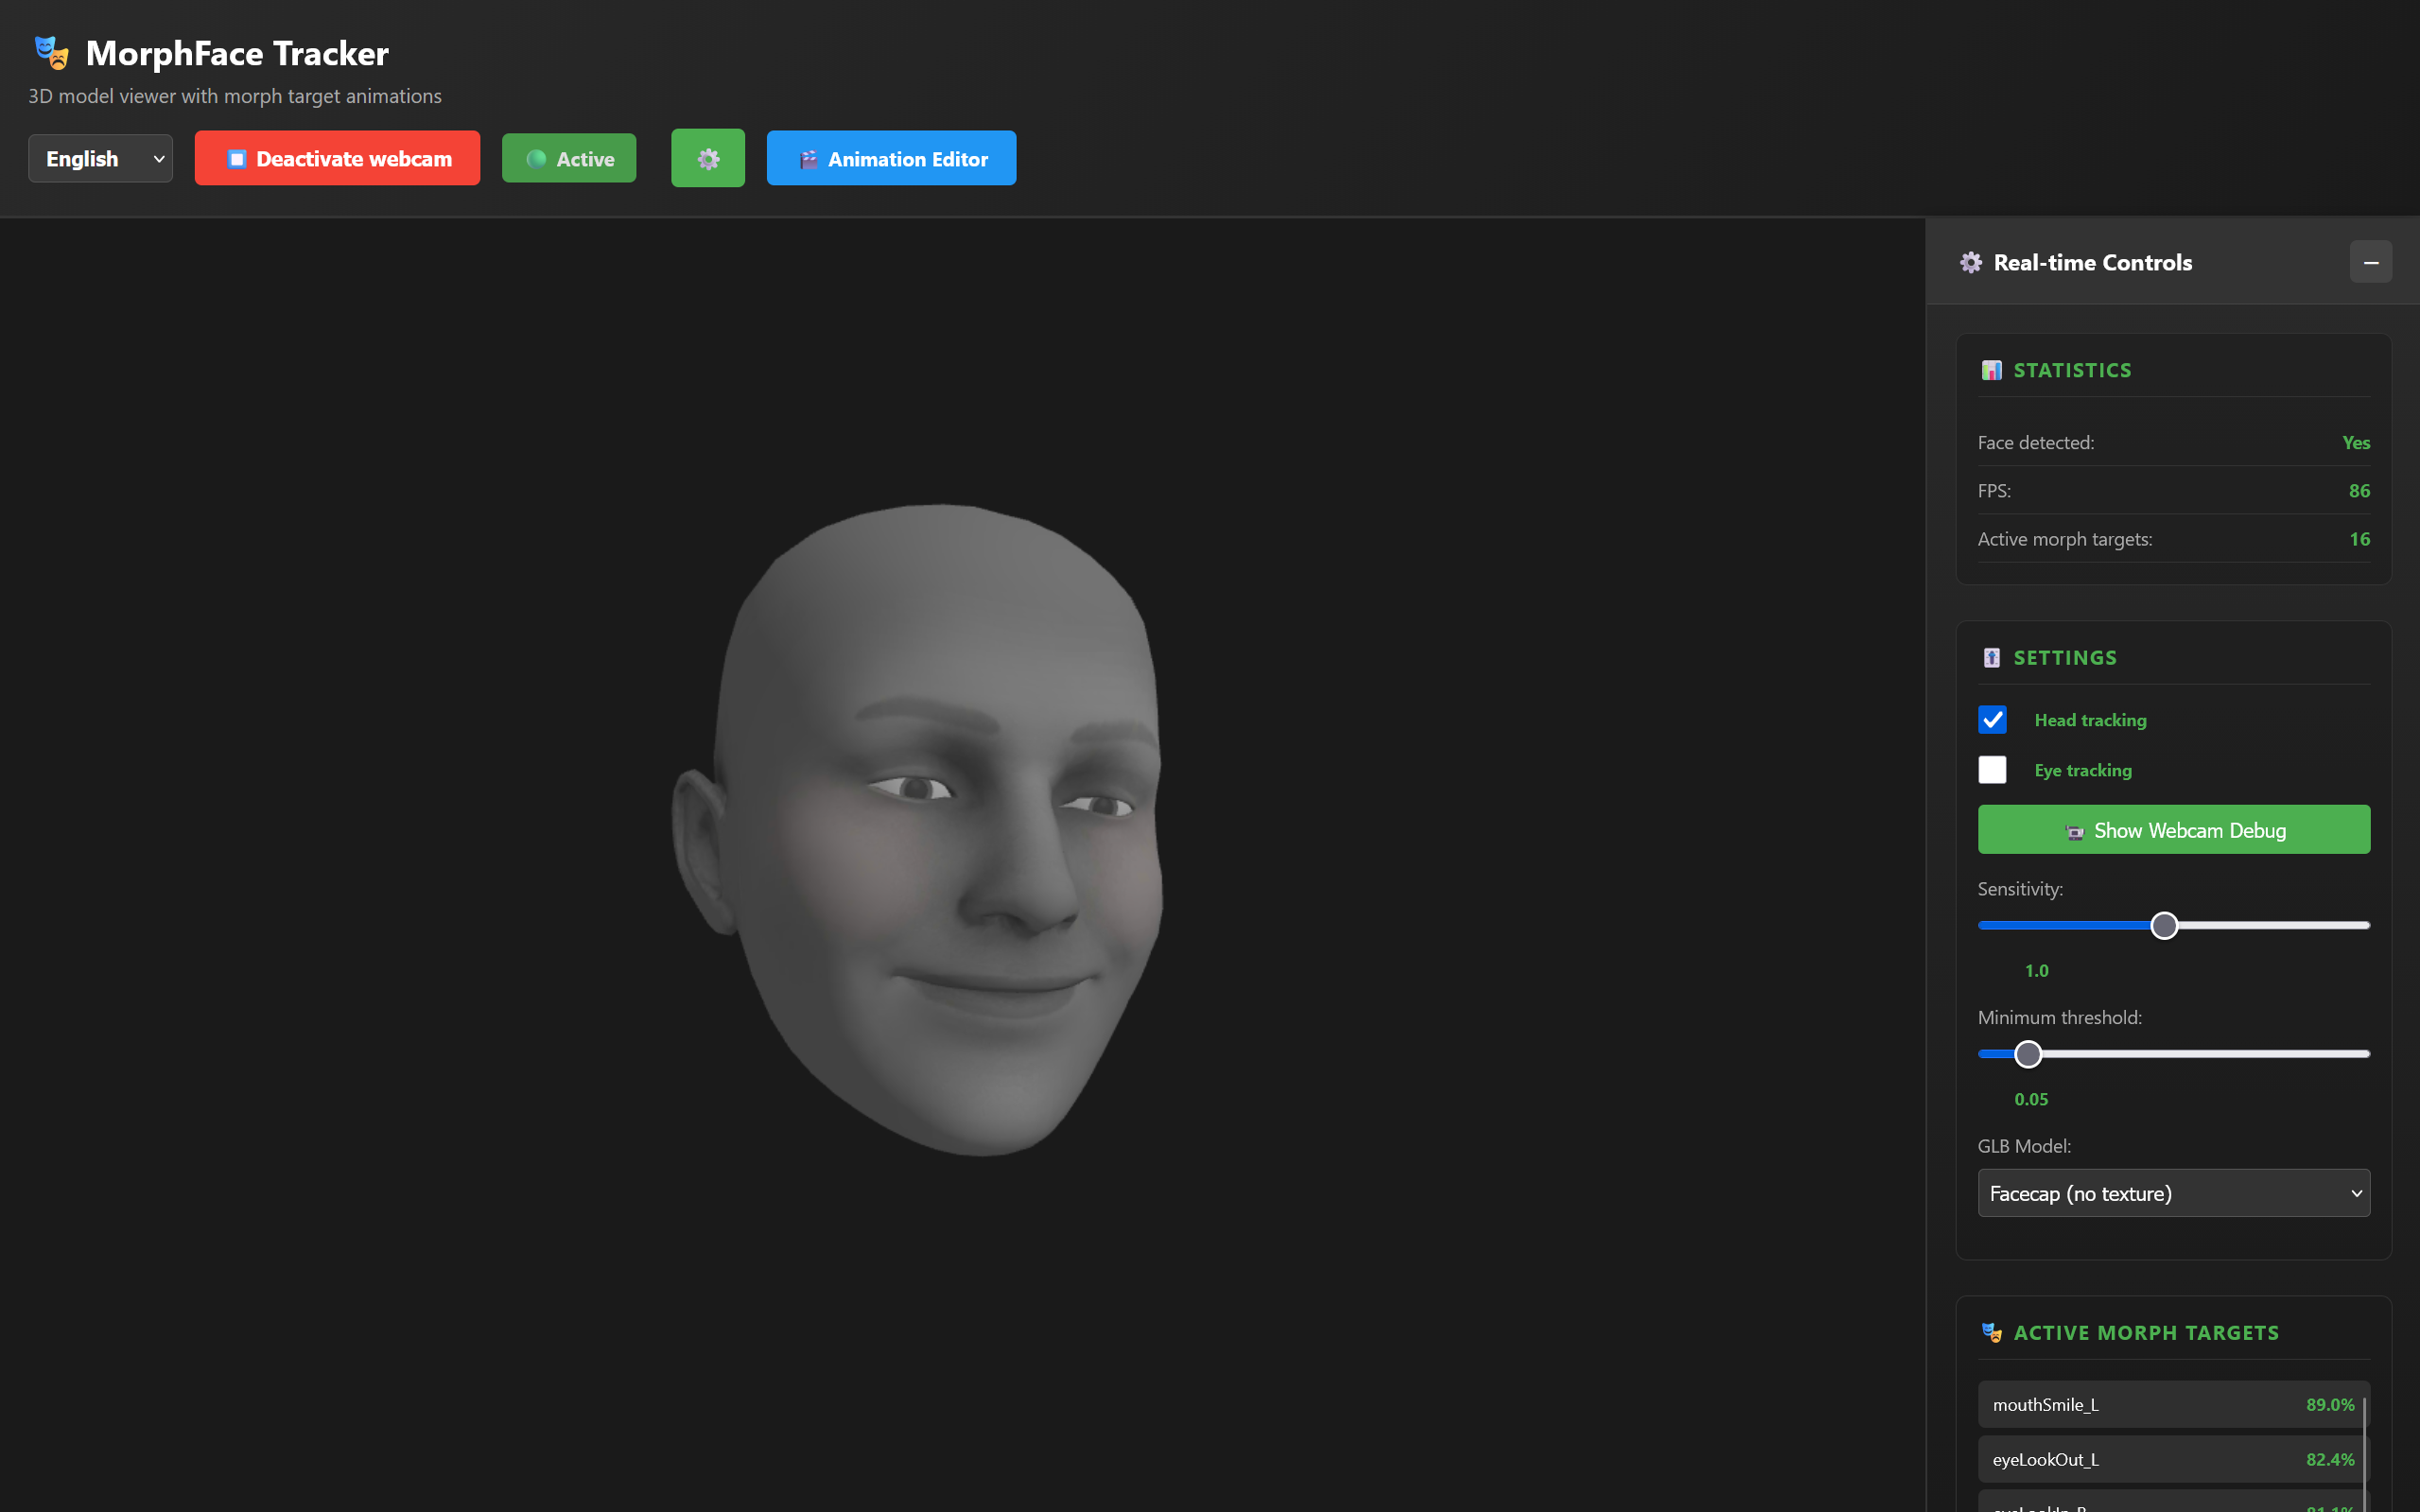Screen dimensions: 2420x1512
Task: Click the Statistics bar chart icon
Action: click(x=1991, y=370)
